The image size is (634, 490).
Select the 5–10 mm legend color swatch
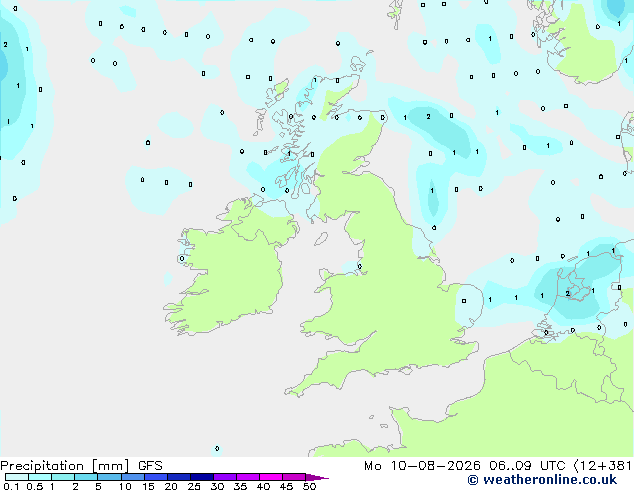[109, 477]
